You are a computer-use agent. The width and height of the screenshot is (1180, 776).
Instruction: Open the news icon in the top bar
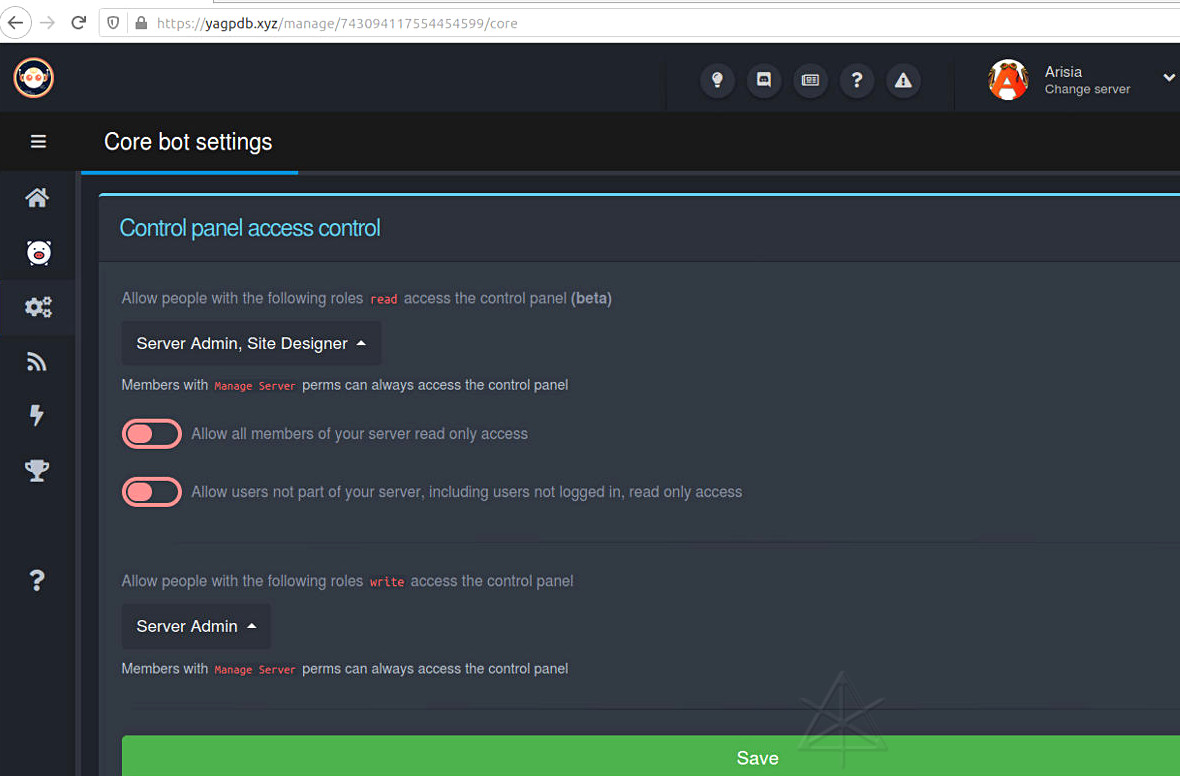[810, 80]
